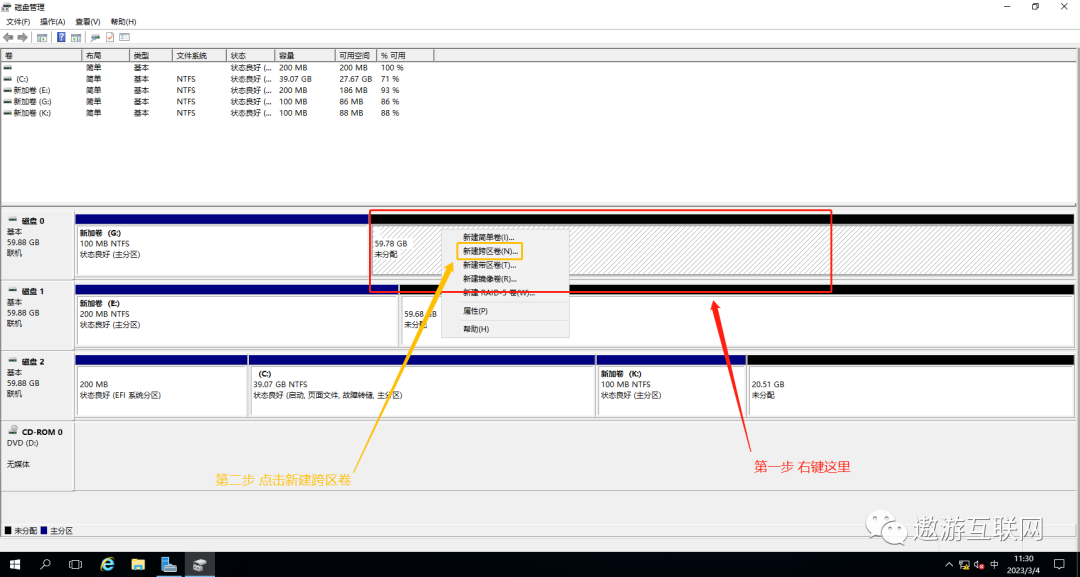The image size is (1080, 577).
Task: Open the 帮助(H) menu in menu bar
Action: tap(123, 22)
